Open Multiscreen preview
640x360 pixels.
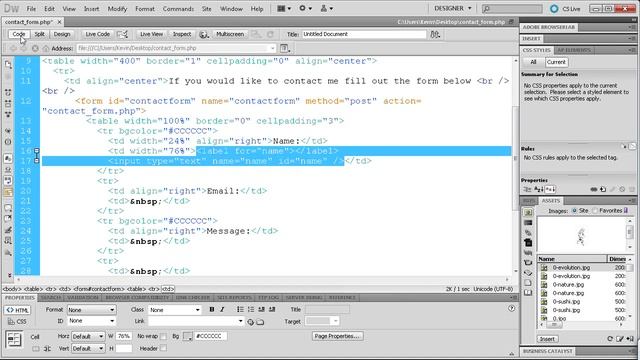230,34
